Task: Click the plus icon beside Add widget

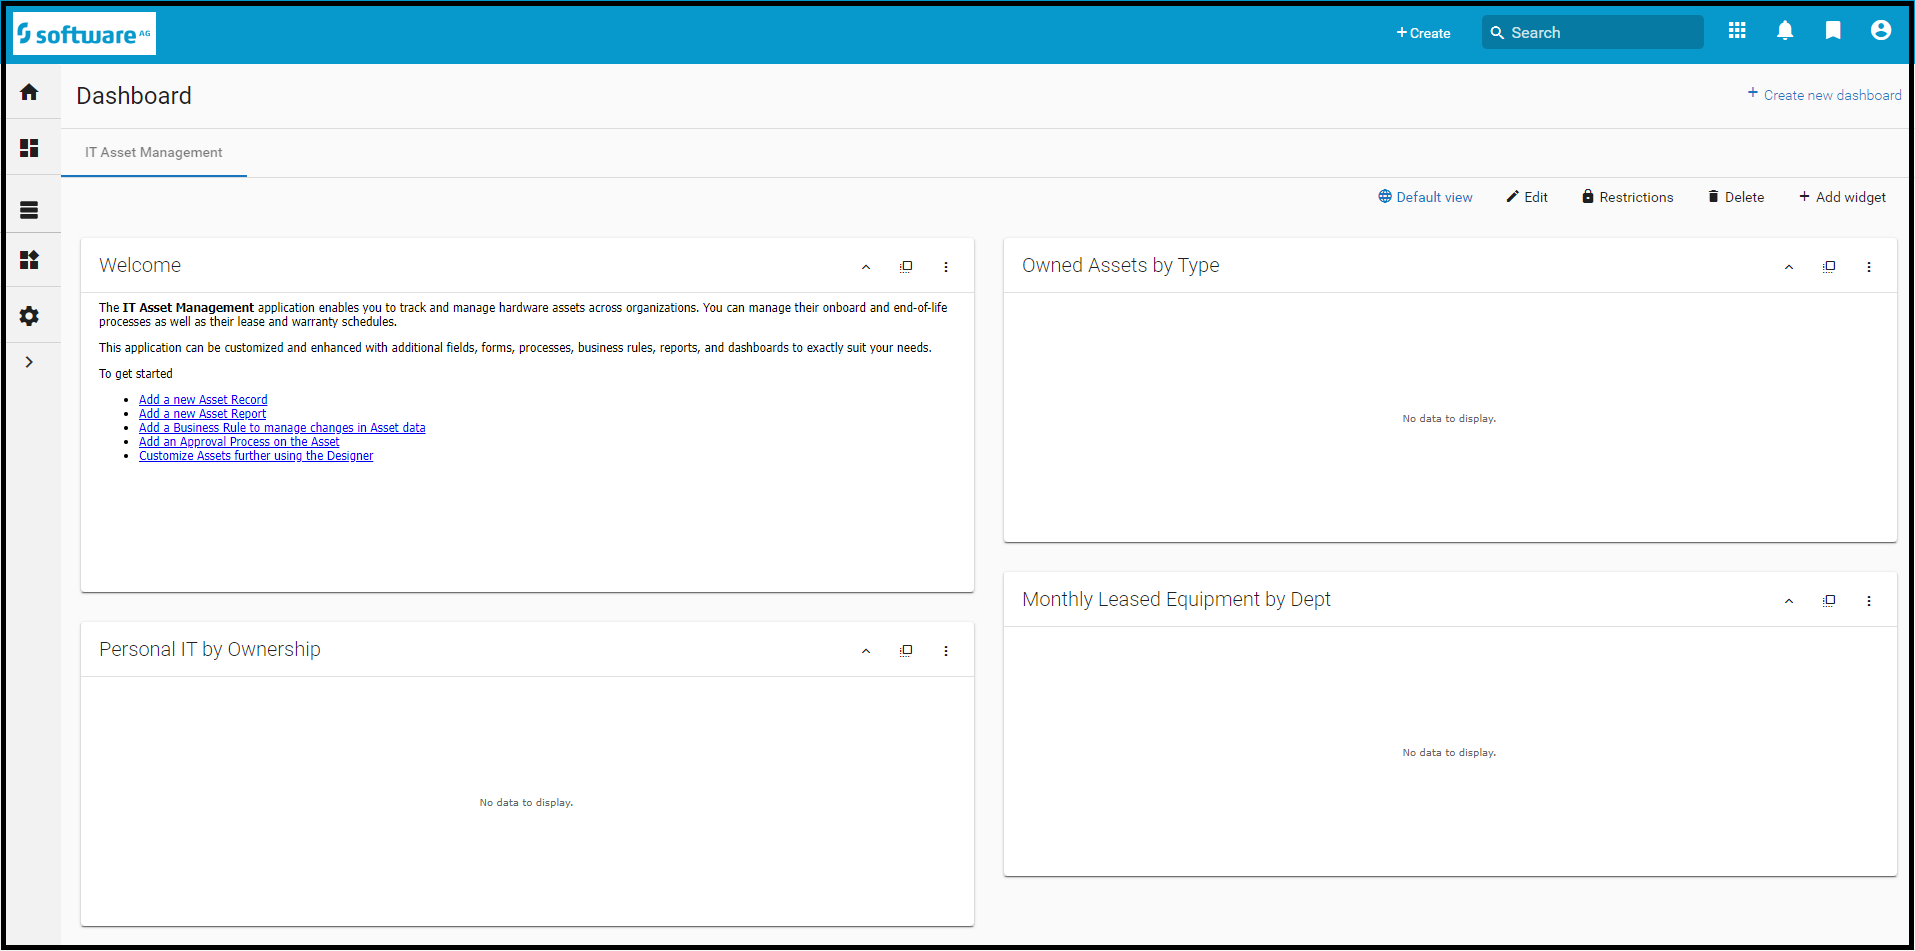Action: (x=1805, y=196)
